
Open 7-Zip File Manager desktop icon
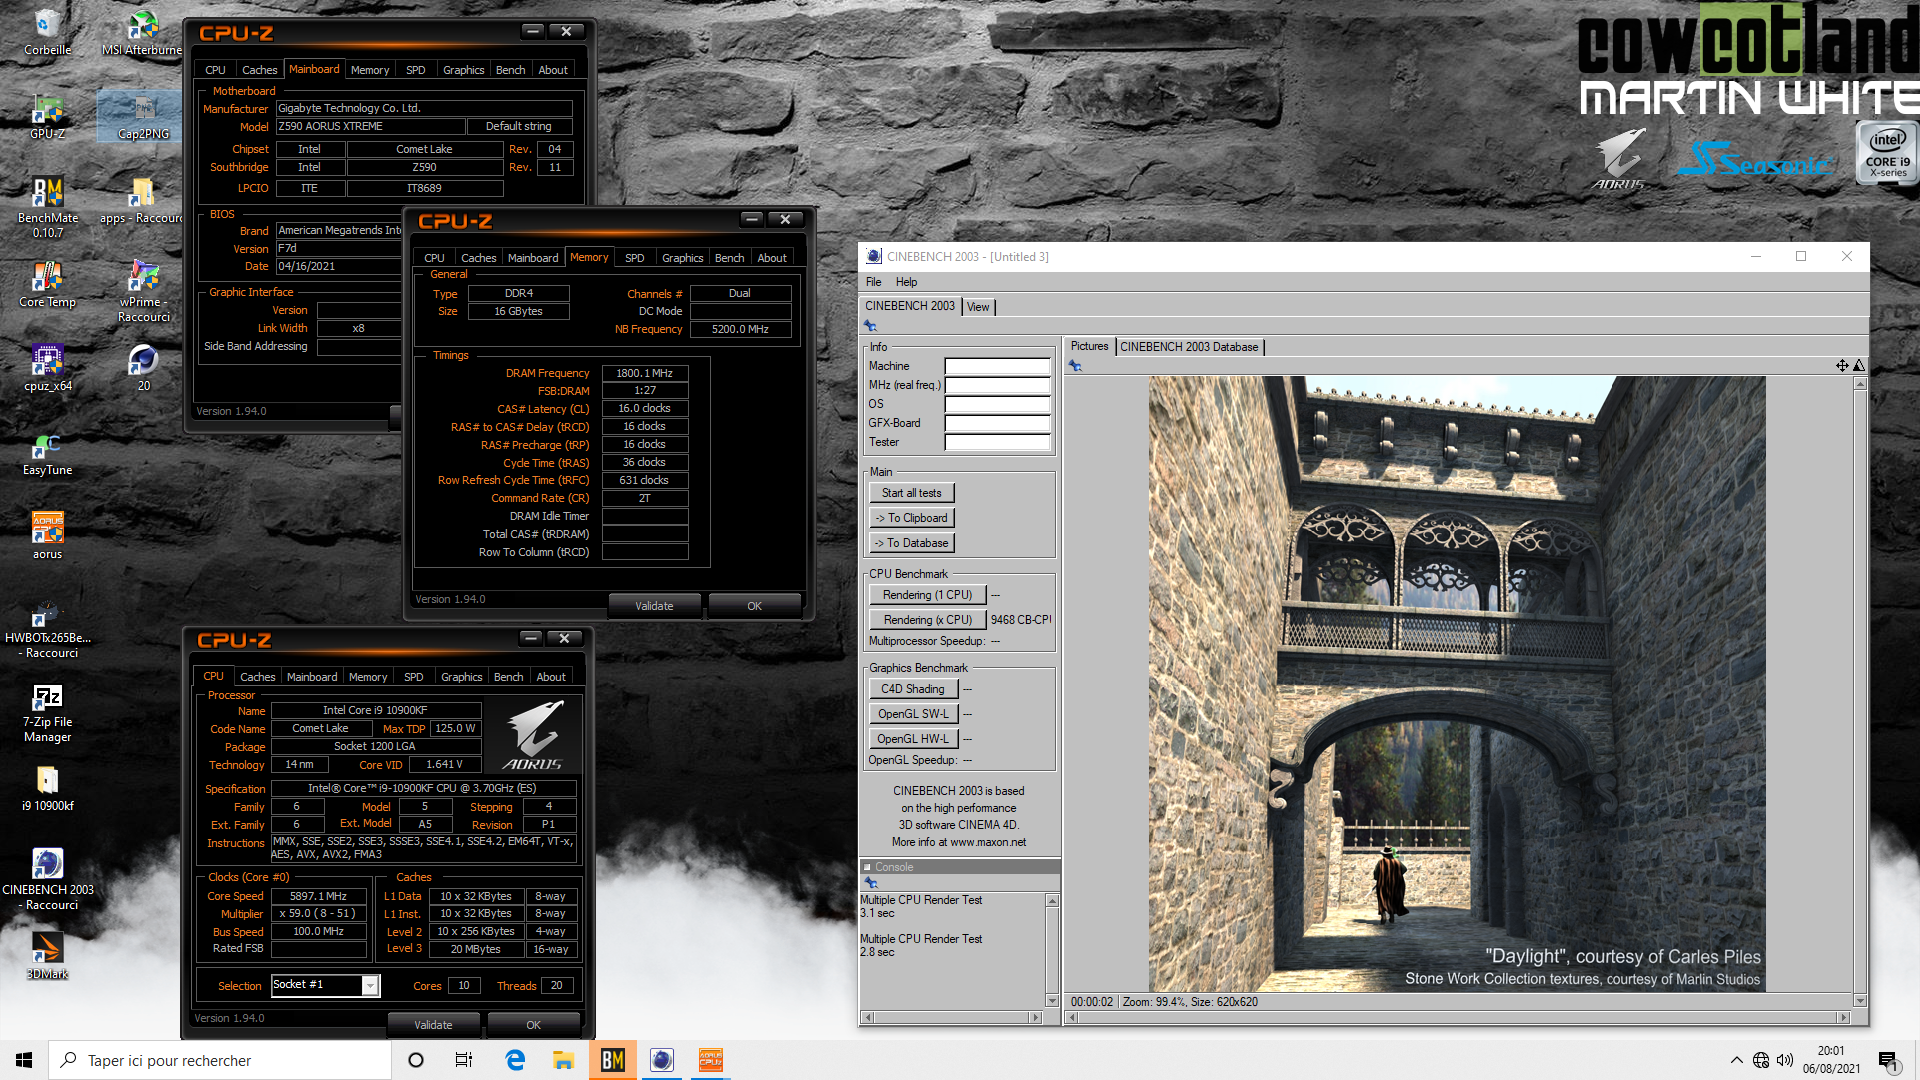(47, 711)
